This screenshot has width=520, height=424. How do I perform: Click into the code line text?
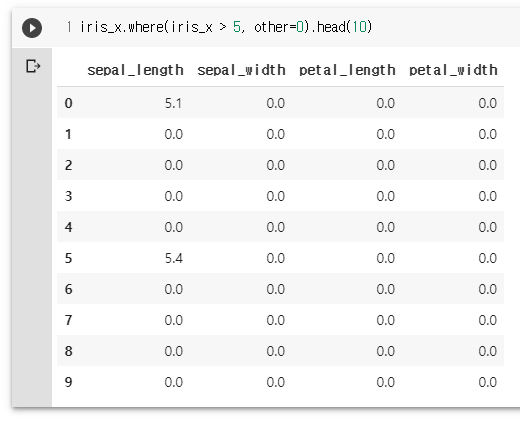coord(226,27)
